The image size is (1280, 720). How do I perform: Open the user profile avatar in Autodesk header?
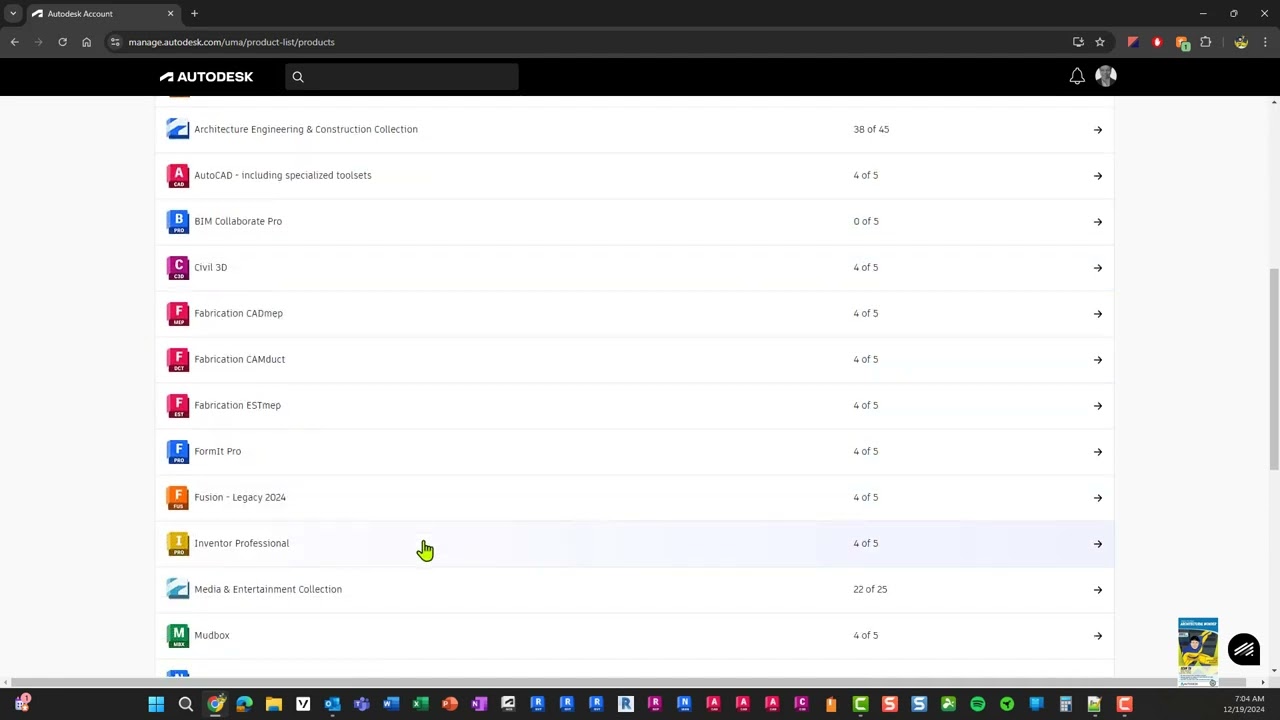[1106, 76]
